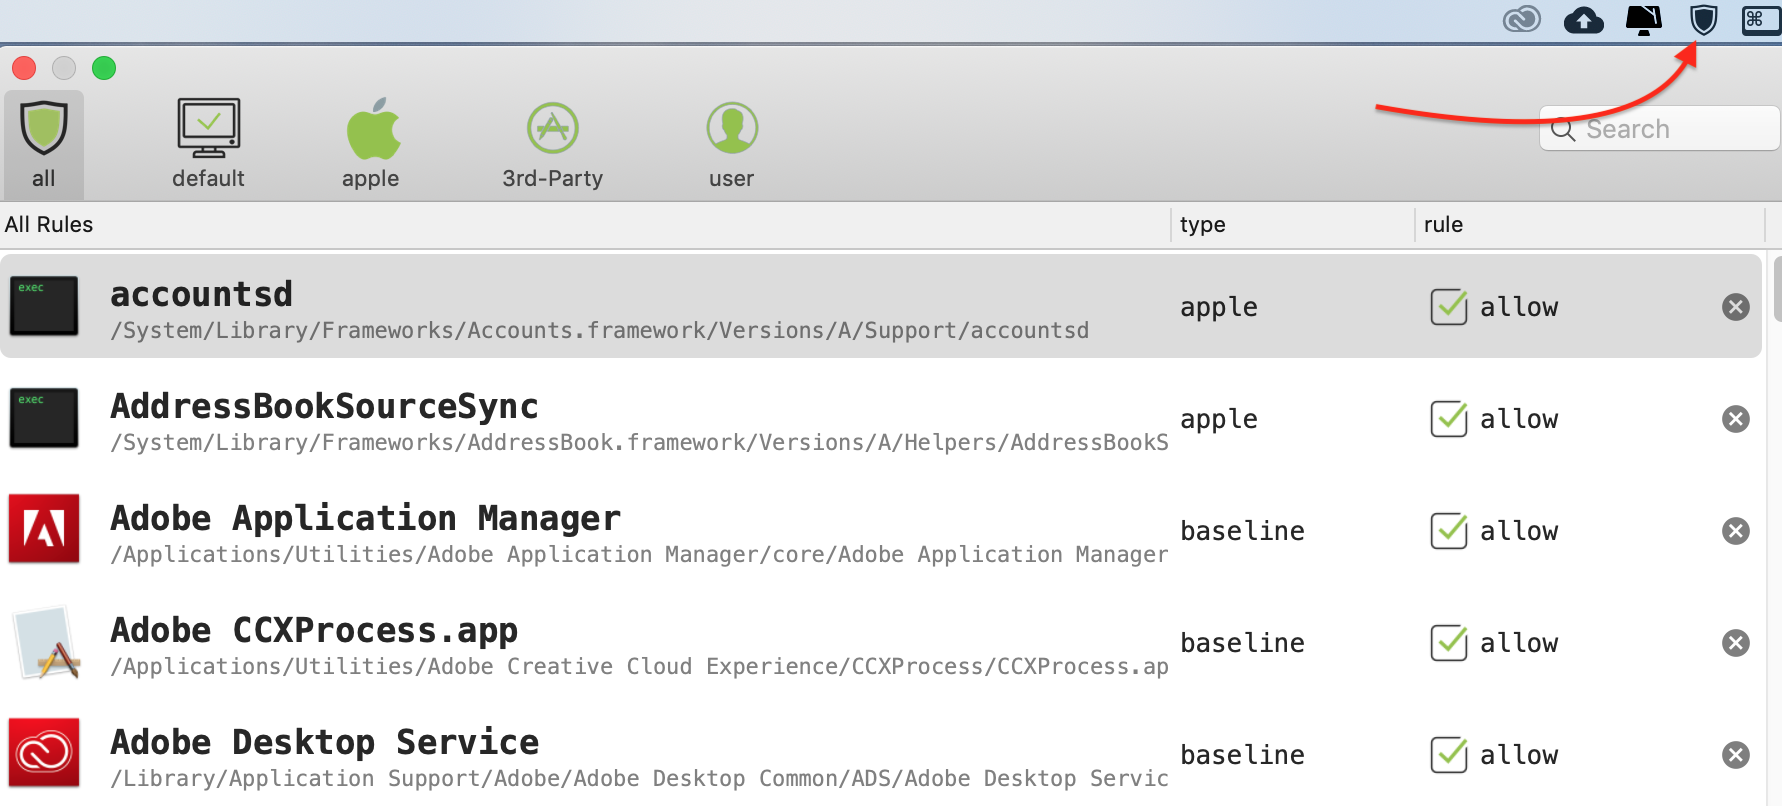
Task: Select the Adobe CCXProcess.app row icon
Action: pos(44,643)
